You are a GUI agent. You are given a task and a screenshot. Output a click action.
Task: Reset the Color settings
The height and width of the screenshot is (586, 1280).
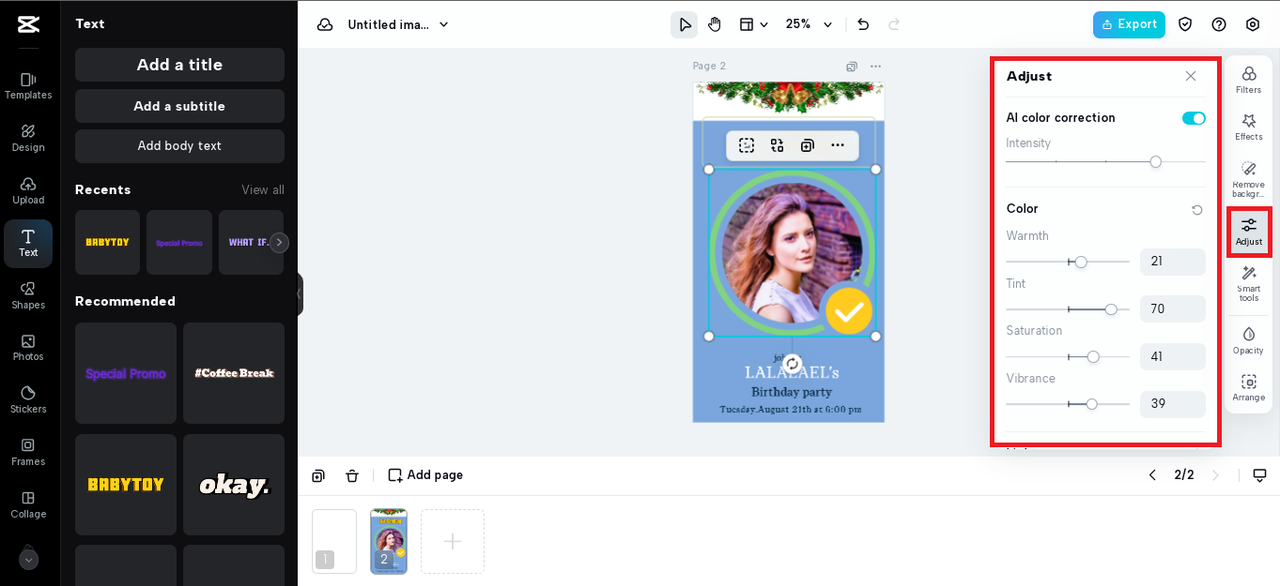(x=1197, y=210)
